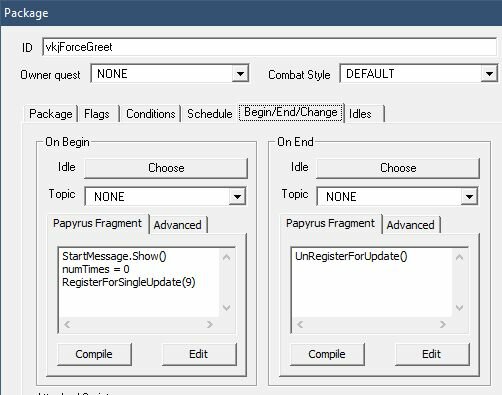Screen dimensions: 502x395
Task: Click the right scroll arrow in On End script box
Action: [443, 324]
